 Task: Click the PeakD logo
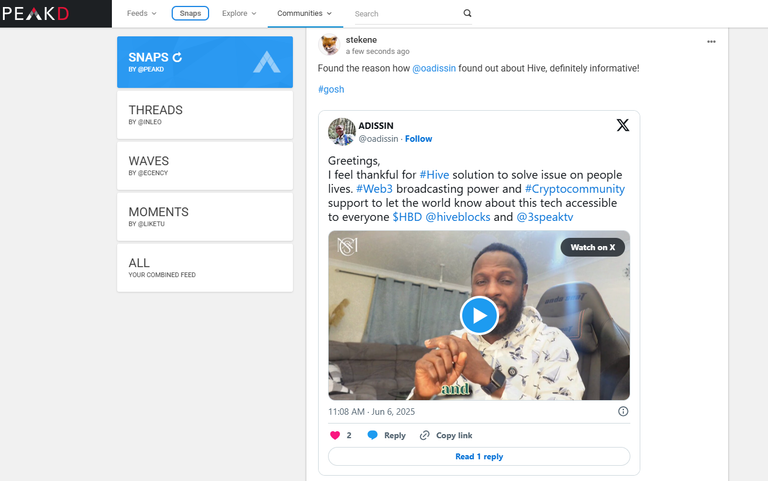35,13
